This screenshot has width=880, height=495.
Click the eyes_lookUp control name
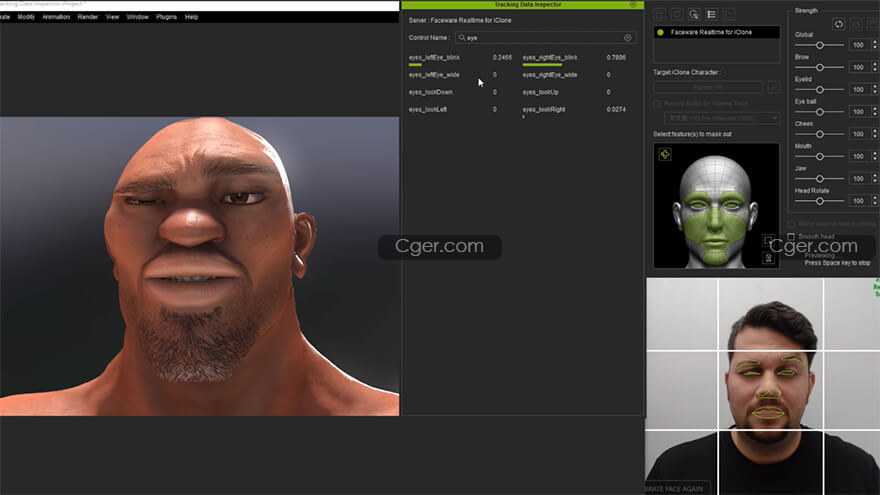(540, 92)
